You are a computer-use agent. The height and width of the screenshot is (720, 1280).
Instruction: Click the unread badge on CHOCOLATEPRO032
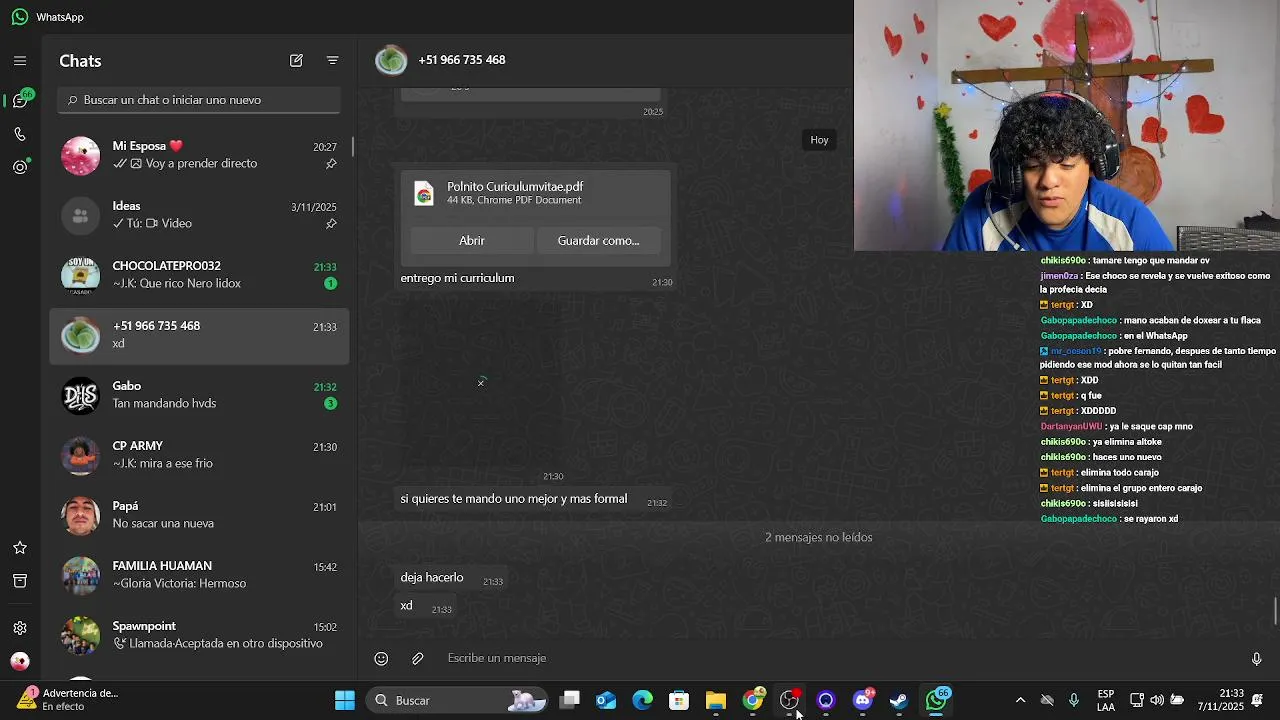click(x=331, y=284)
